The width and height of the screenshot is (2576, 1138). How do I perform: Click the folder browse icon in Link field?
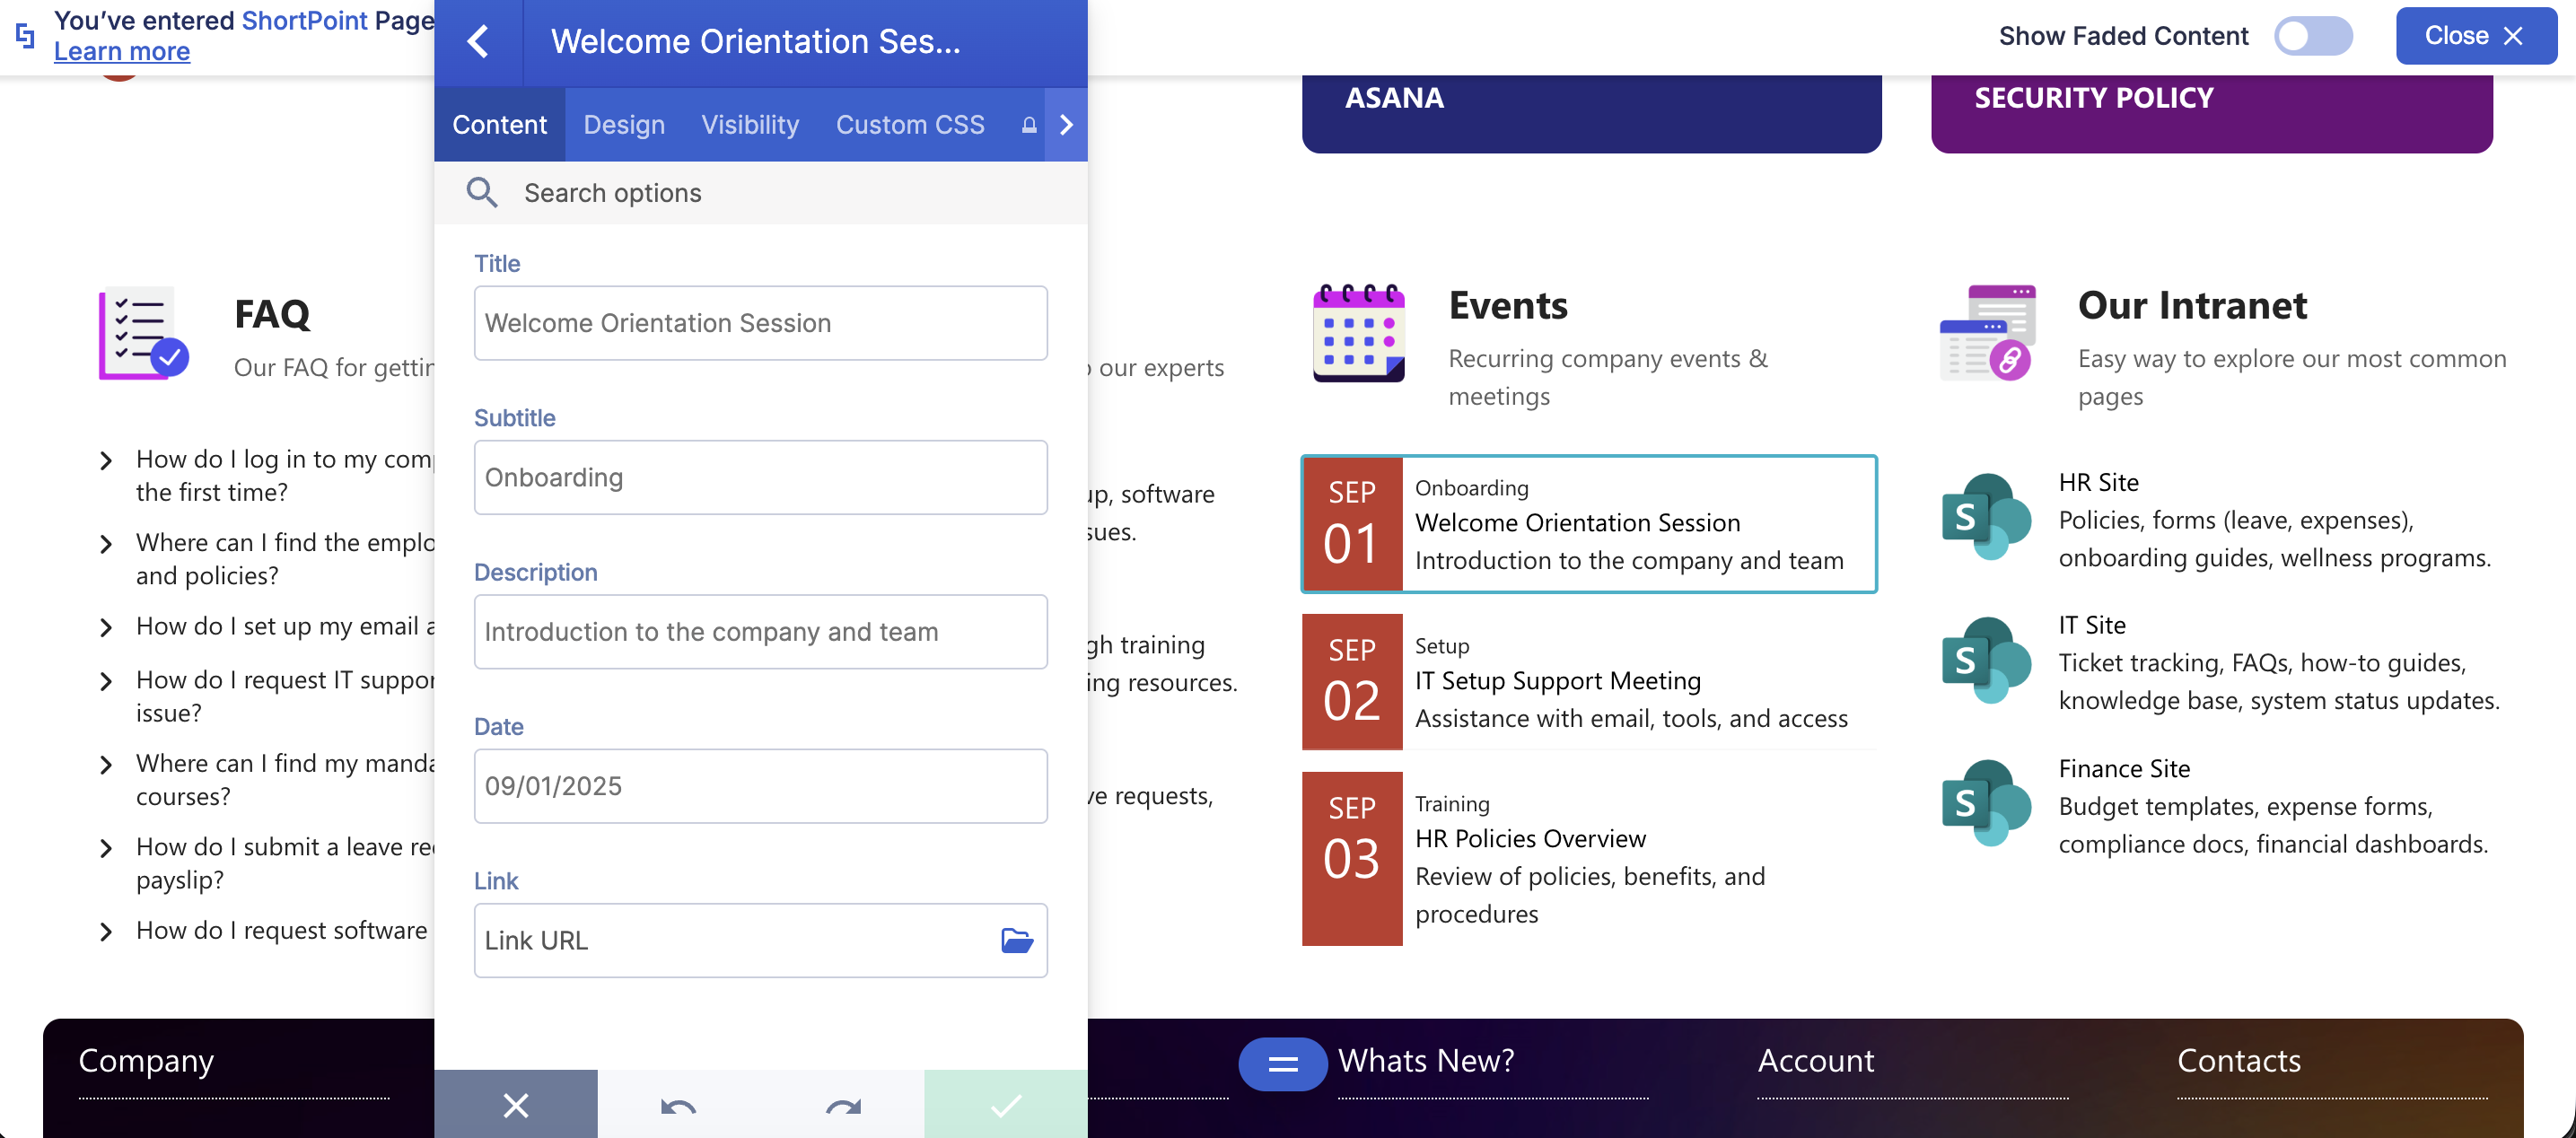pyautogui.click(x=1016, y=940)
